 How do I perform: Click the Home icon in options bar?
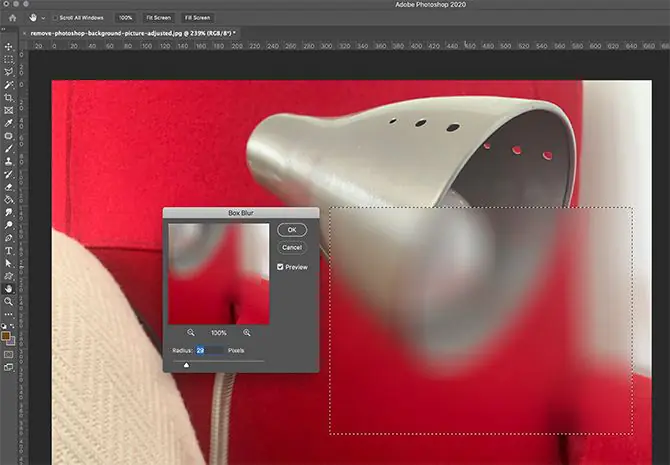pyautogui.click(x=10, y=18)
